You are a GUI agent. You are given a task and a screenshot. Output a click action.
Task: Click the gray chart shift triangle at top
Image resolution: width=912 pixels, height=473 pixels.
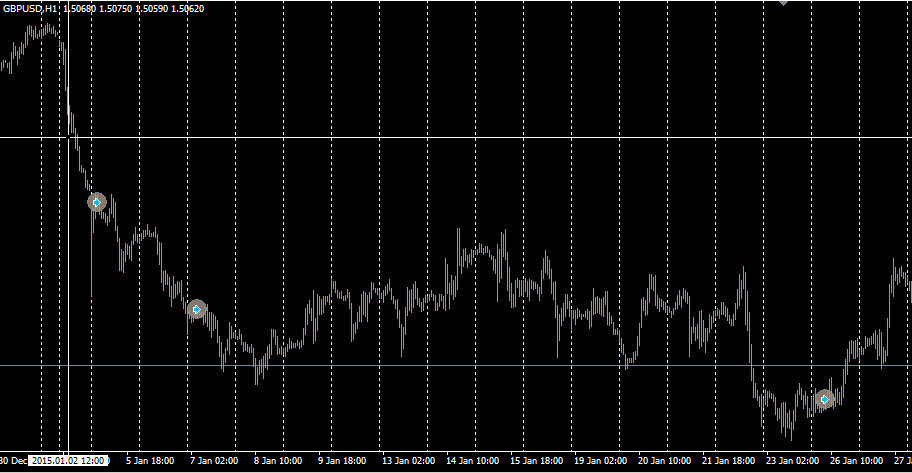pos(783,2)
